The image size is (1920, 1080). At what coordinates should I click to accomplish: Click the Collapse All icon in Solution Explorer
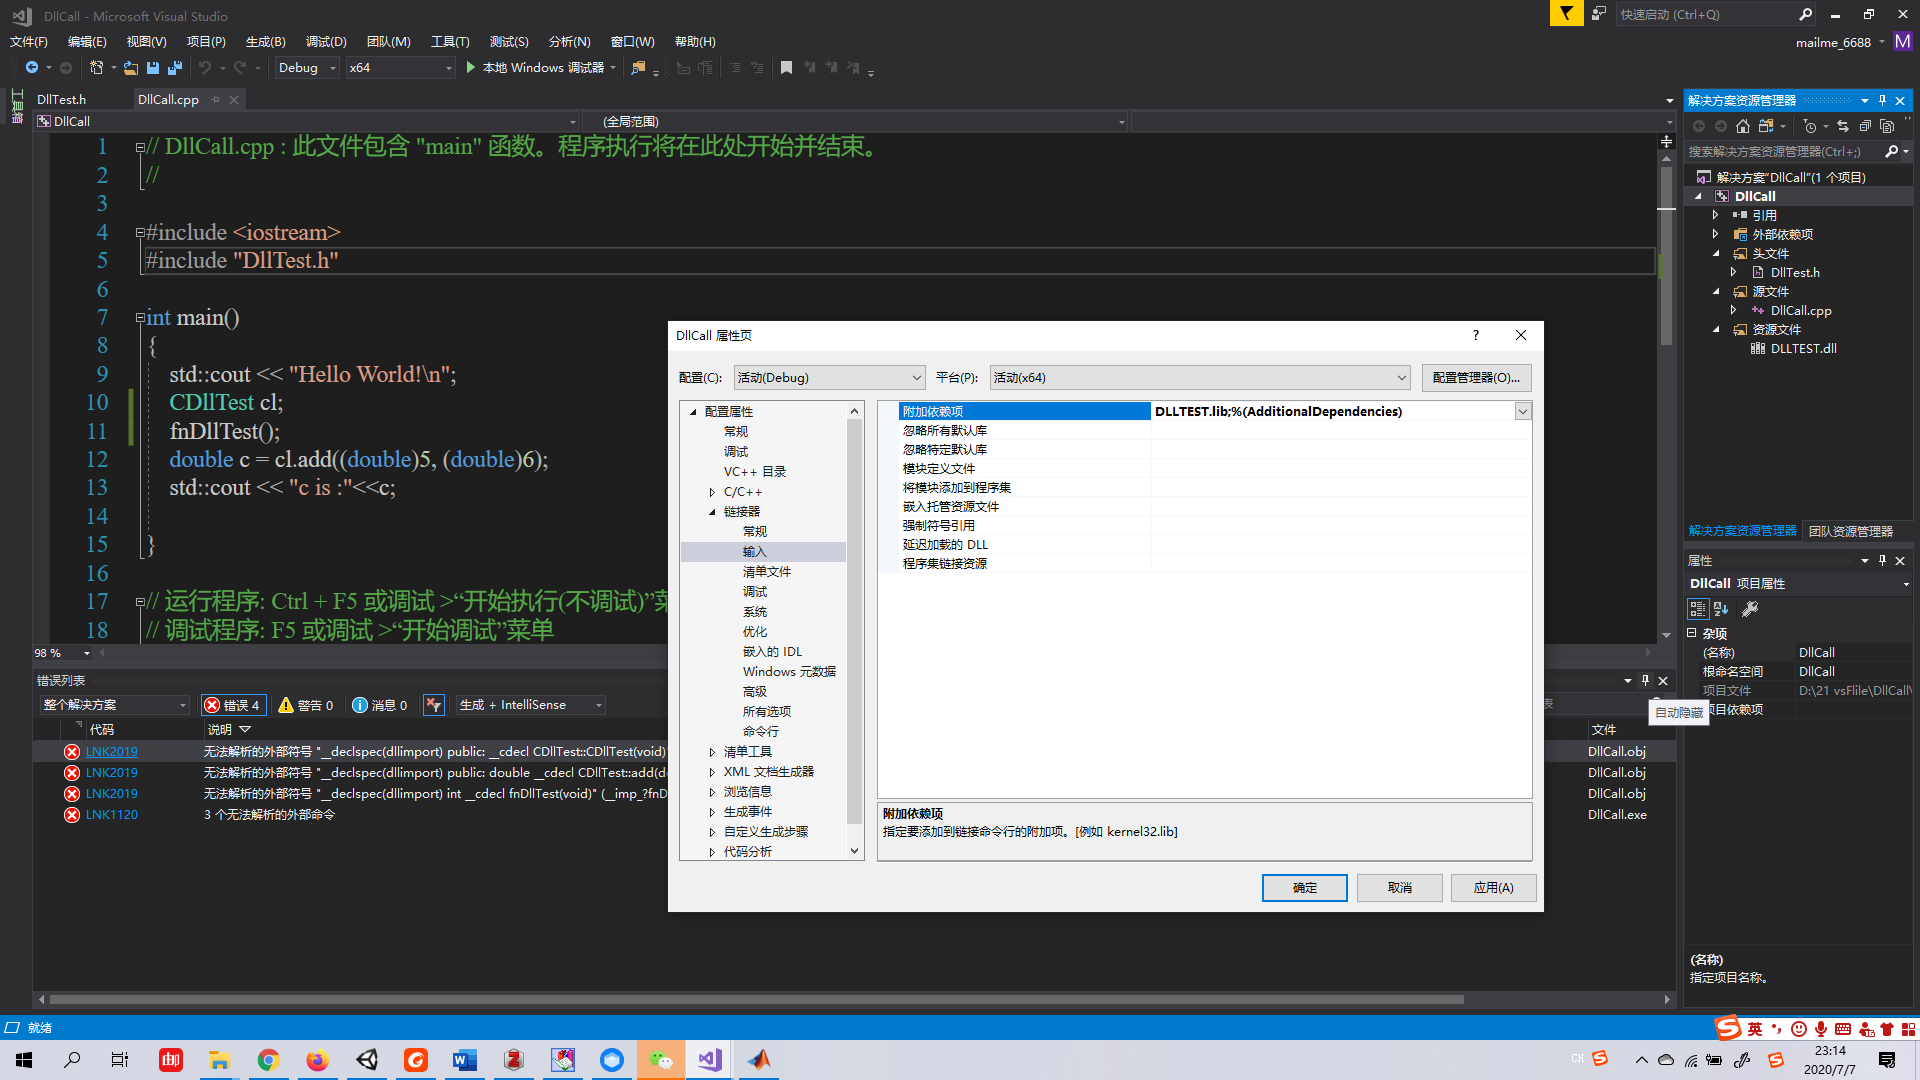tap(1866, 126)
